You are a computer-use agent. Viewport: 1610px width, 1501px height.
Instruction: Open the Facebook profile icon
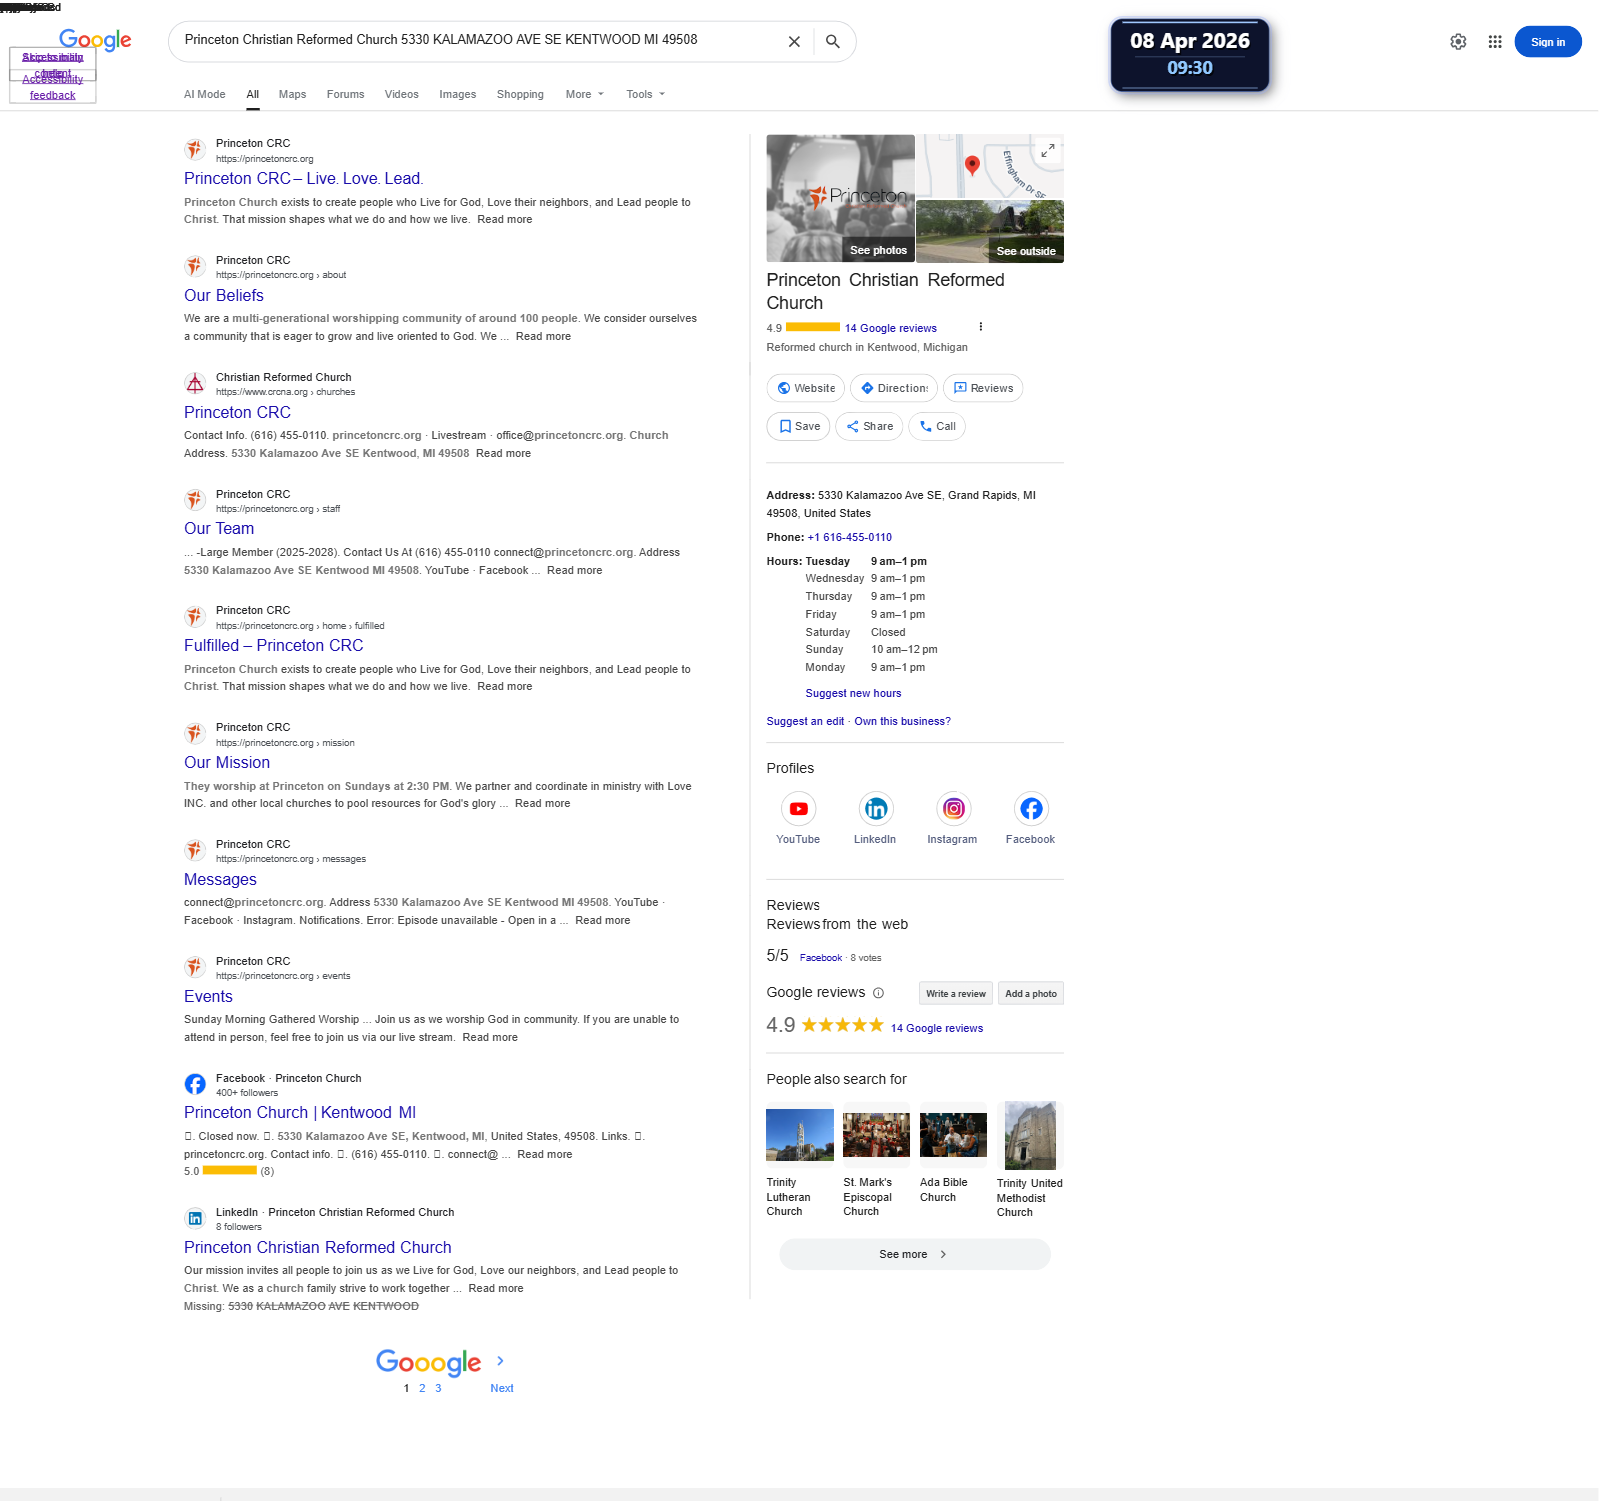(1031, 809)
